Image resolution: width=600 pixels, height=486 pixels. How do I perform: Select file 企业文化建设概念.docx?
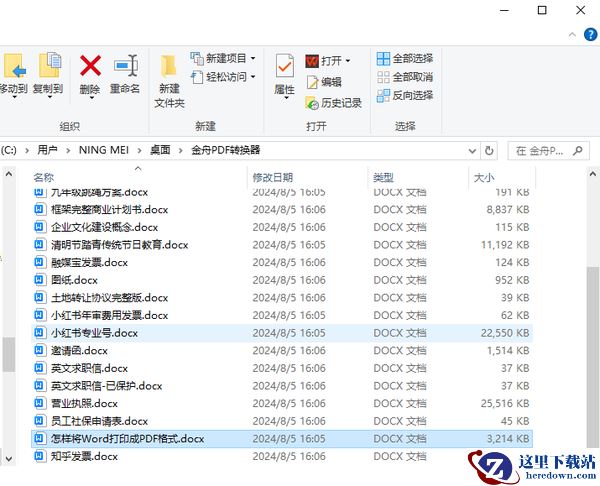tap(282, 227)
